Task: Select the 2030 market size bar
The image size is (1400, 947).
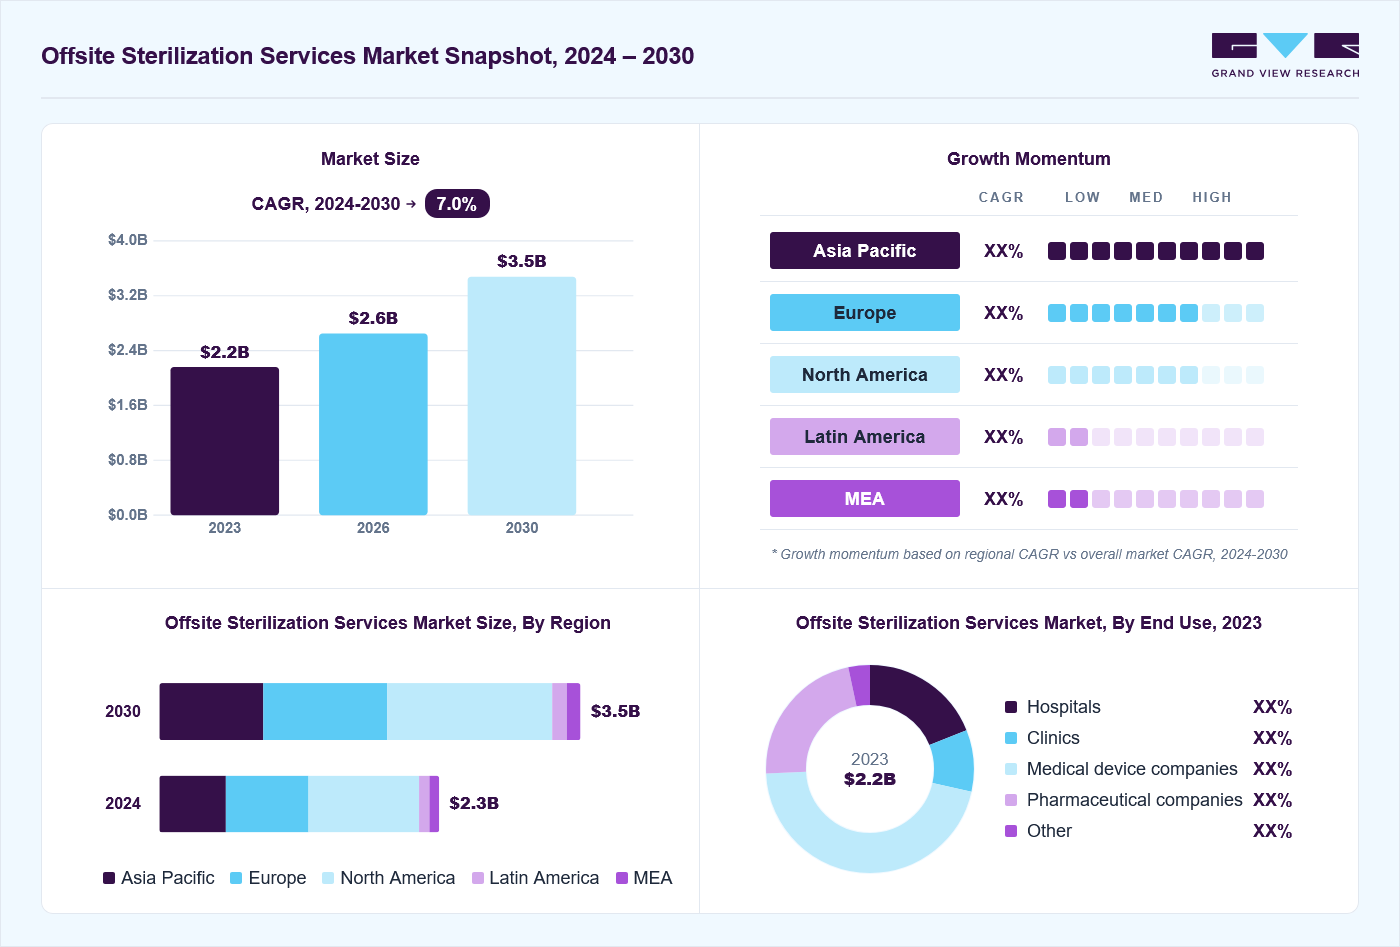Action: pyautogui.click(x=522, y=396)
